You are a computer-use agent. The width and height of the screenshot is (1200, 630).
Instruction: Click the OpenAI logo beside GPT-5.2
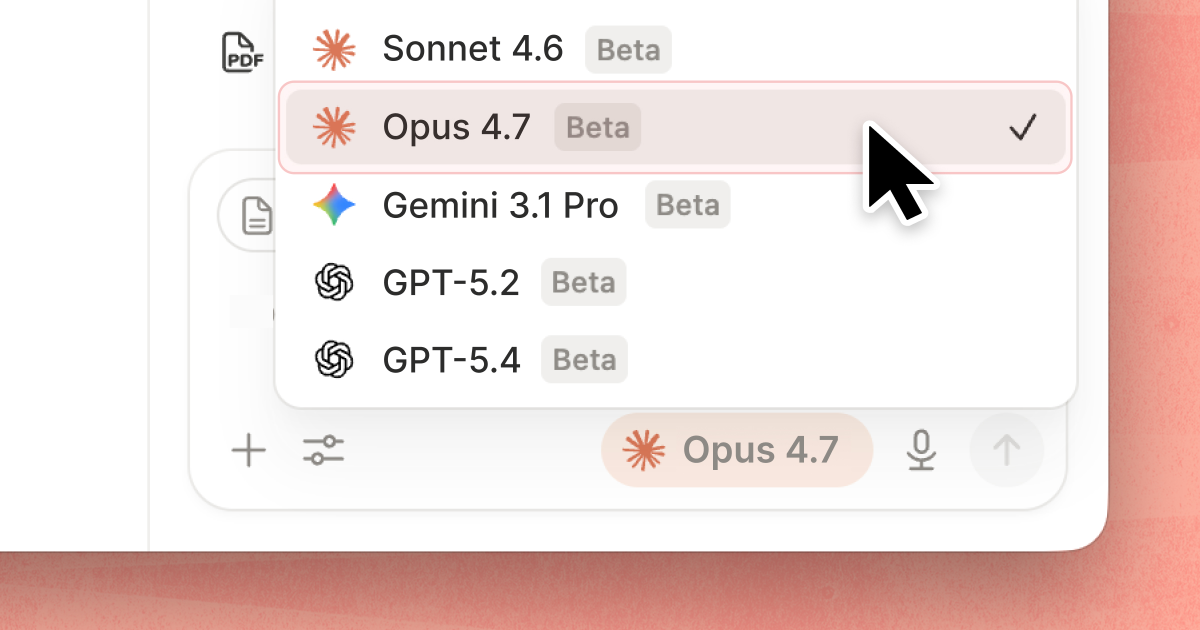click(x=334, y=282)
